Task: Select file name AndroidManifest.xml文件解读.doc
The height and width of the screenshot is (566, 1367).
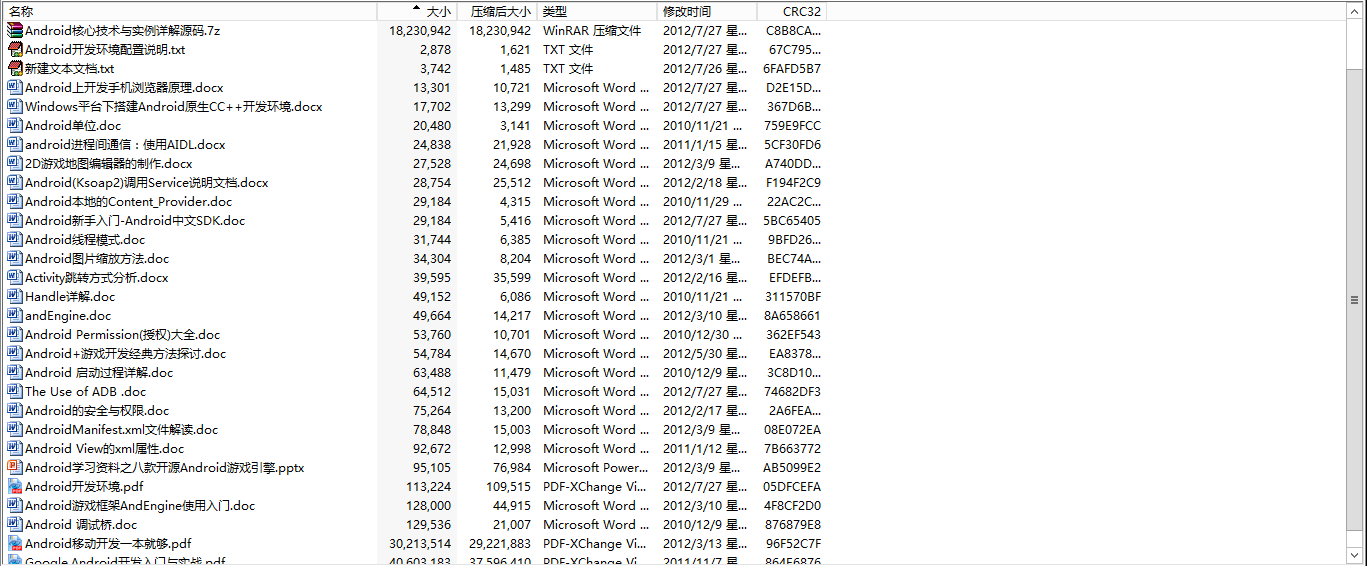Action: click(x=121, y=429)
